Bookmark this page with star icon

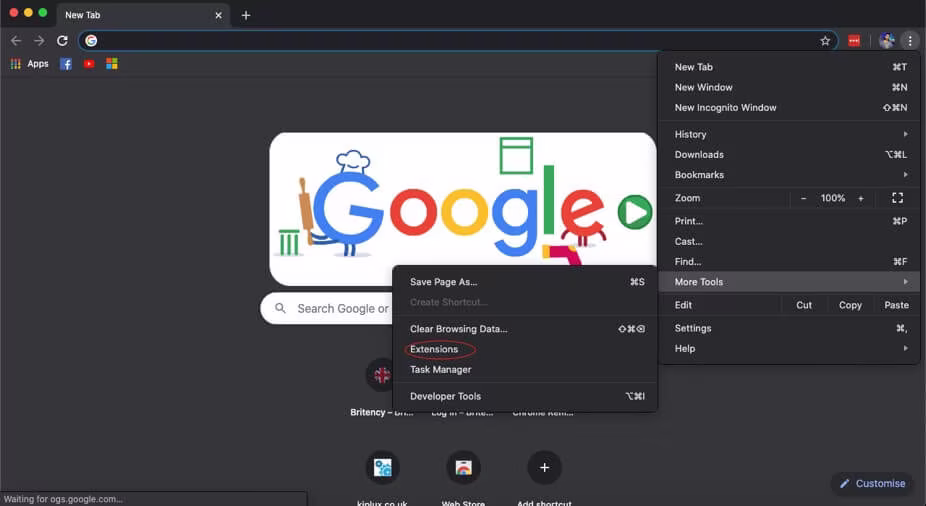click(825, 41)
